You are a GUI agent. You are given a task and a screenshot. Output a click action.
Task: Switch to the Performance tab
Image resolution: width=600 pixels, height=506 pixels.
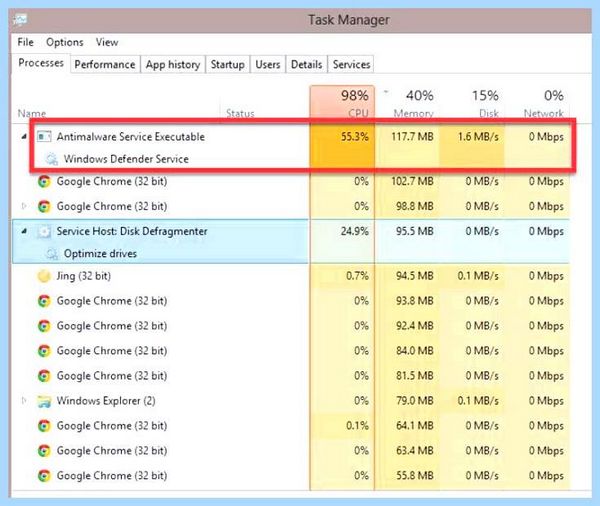click(x=105, y=64)
